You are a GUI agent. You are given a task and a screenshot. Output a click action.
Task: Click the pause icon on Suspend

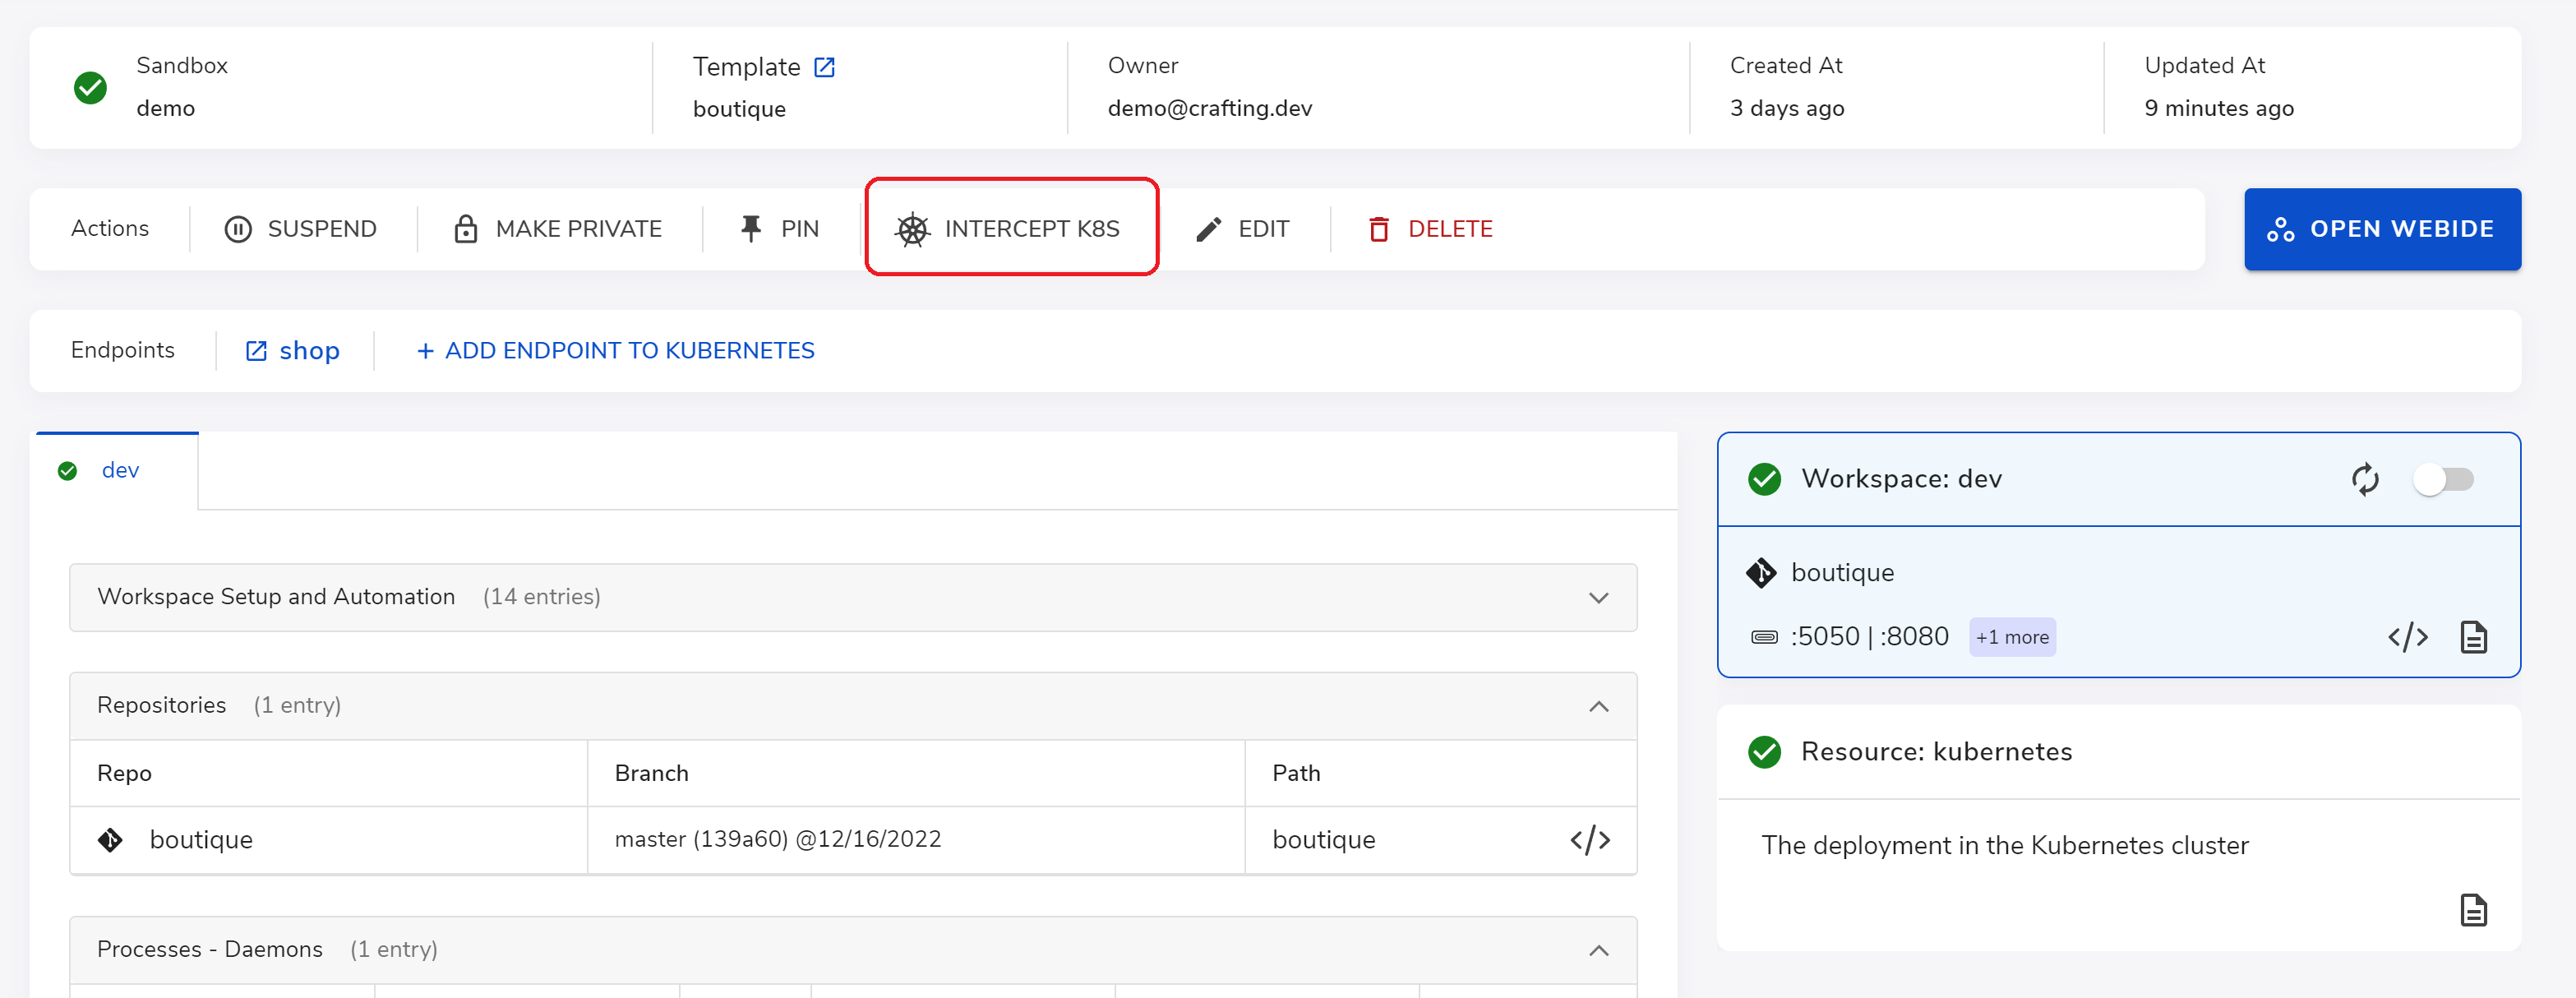pos(238,230)
